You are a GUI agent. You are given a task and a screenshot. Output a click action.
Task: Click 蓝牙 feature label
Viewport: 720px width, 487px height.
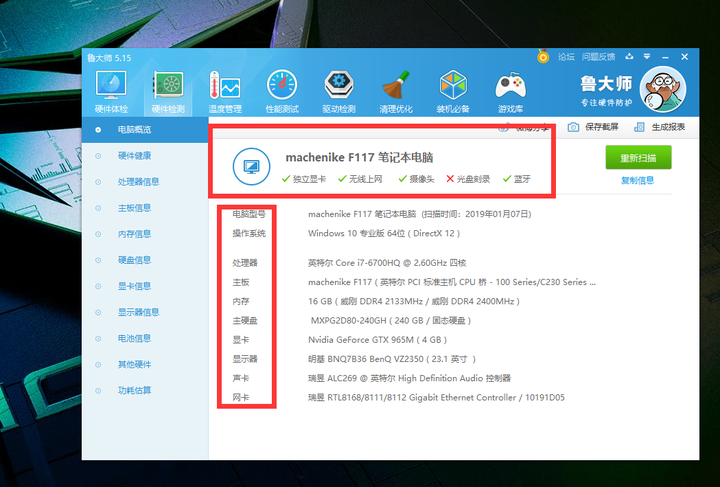click(x=522, y=179)
